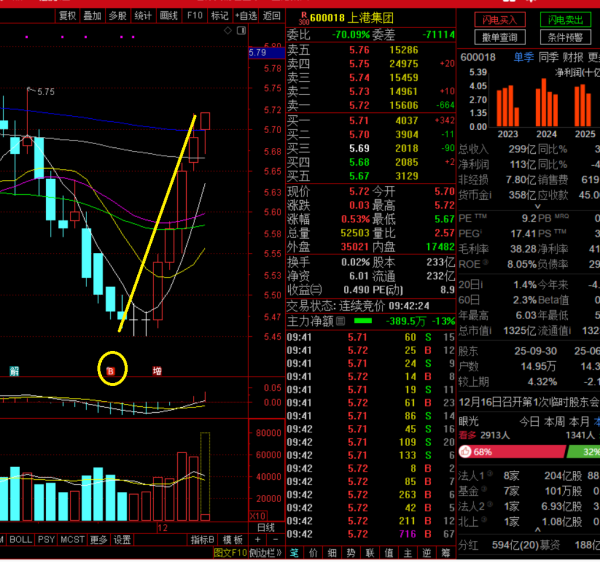
Task: Select 本周 in 眼光 section
Action: [554, 422]
